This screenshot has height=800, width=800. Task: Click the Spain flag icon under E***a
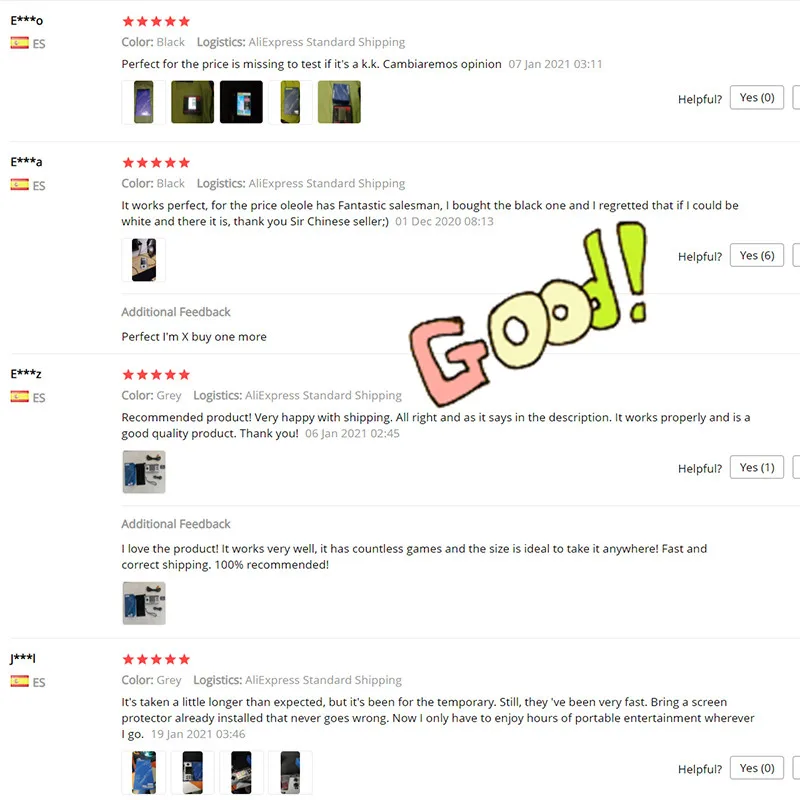(x=19, y=184)
